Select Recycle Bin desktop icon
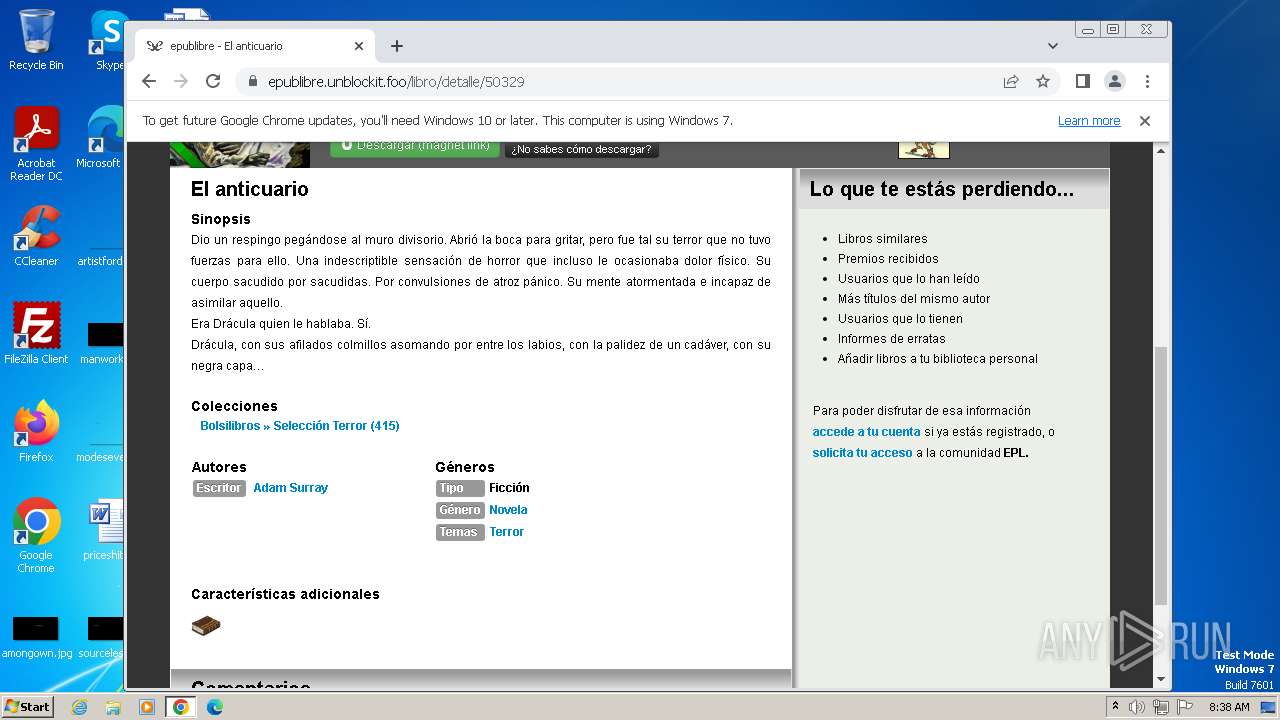Viewport: 1280px width, 720px height. click(x=36, y=40)
